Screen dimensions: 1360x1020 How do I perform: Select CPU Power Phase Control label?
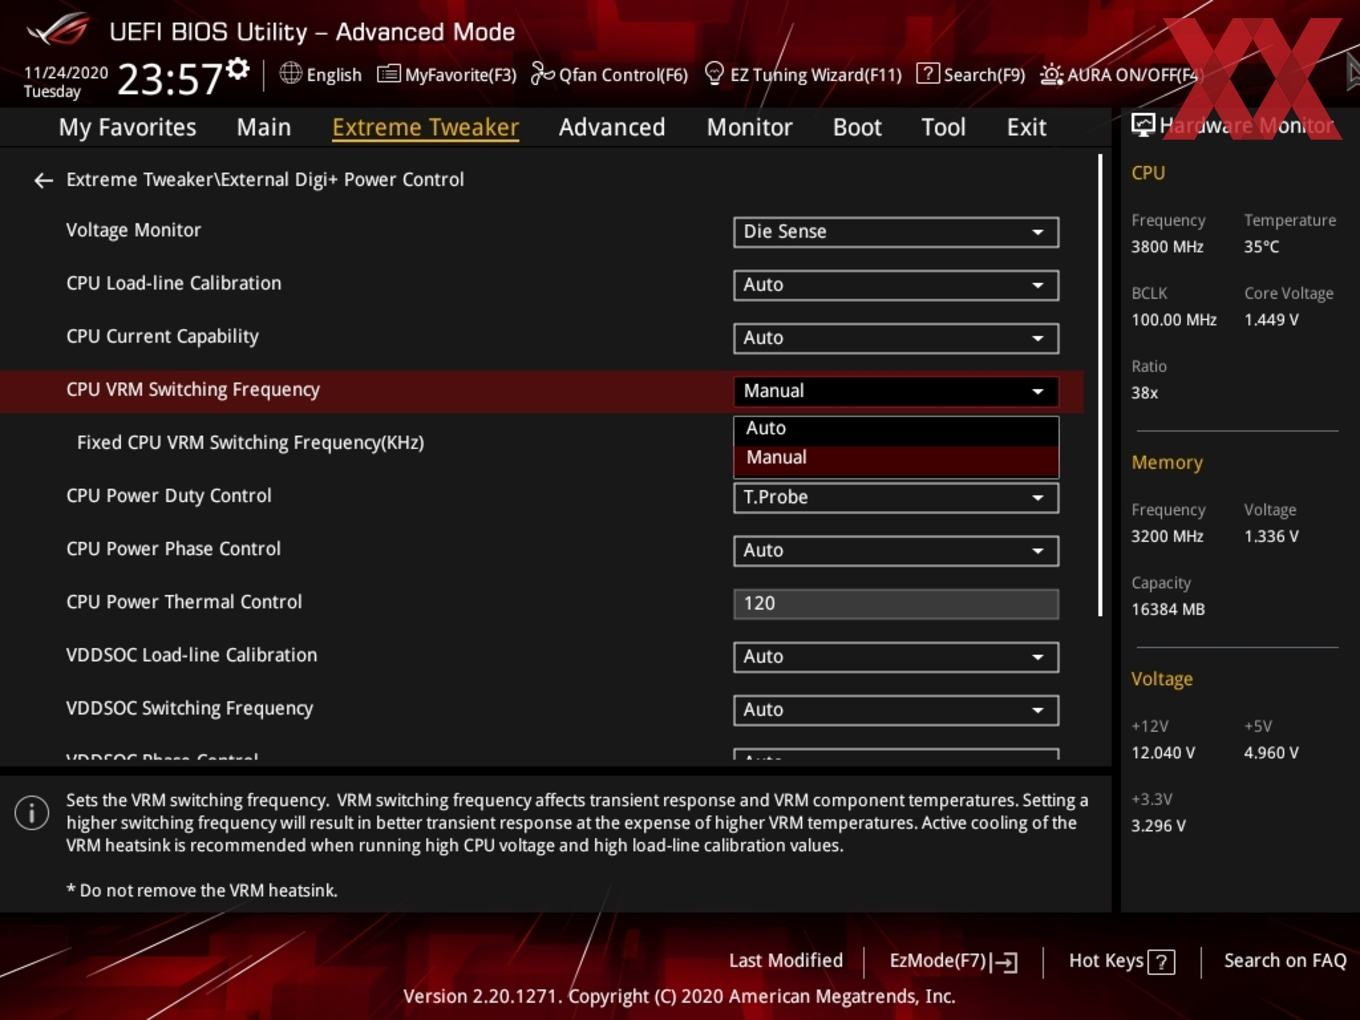tap(174, 549)
